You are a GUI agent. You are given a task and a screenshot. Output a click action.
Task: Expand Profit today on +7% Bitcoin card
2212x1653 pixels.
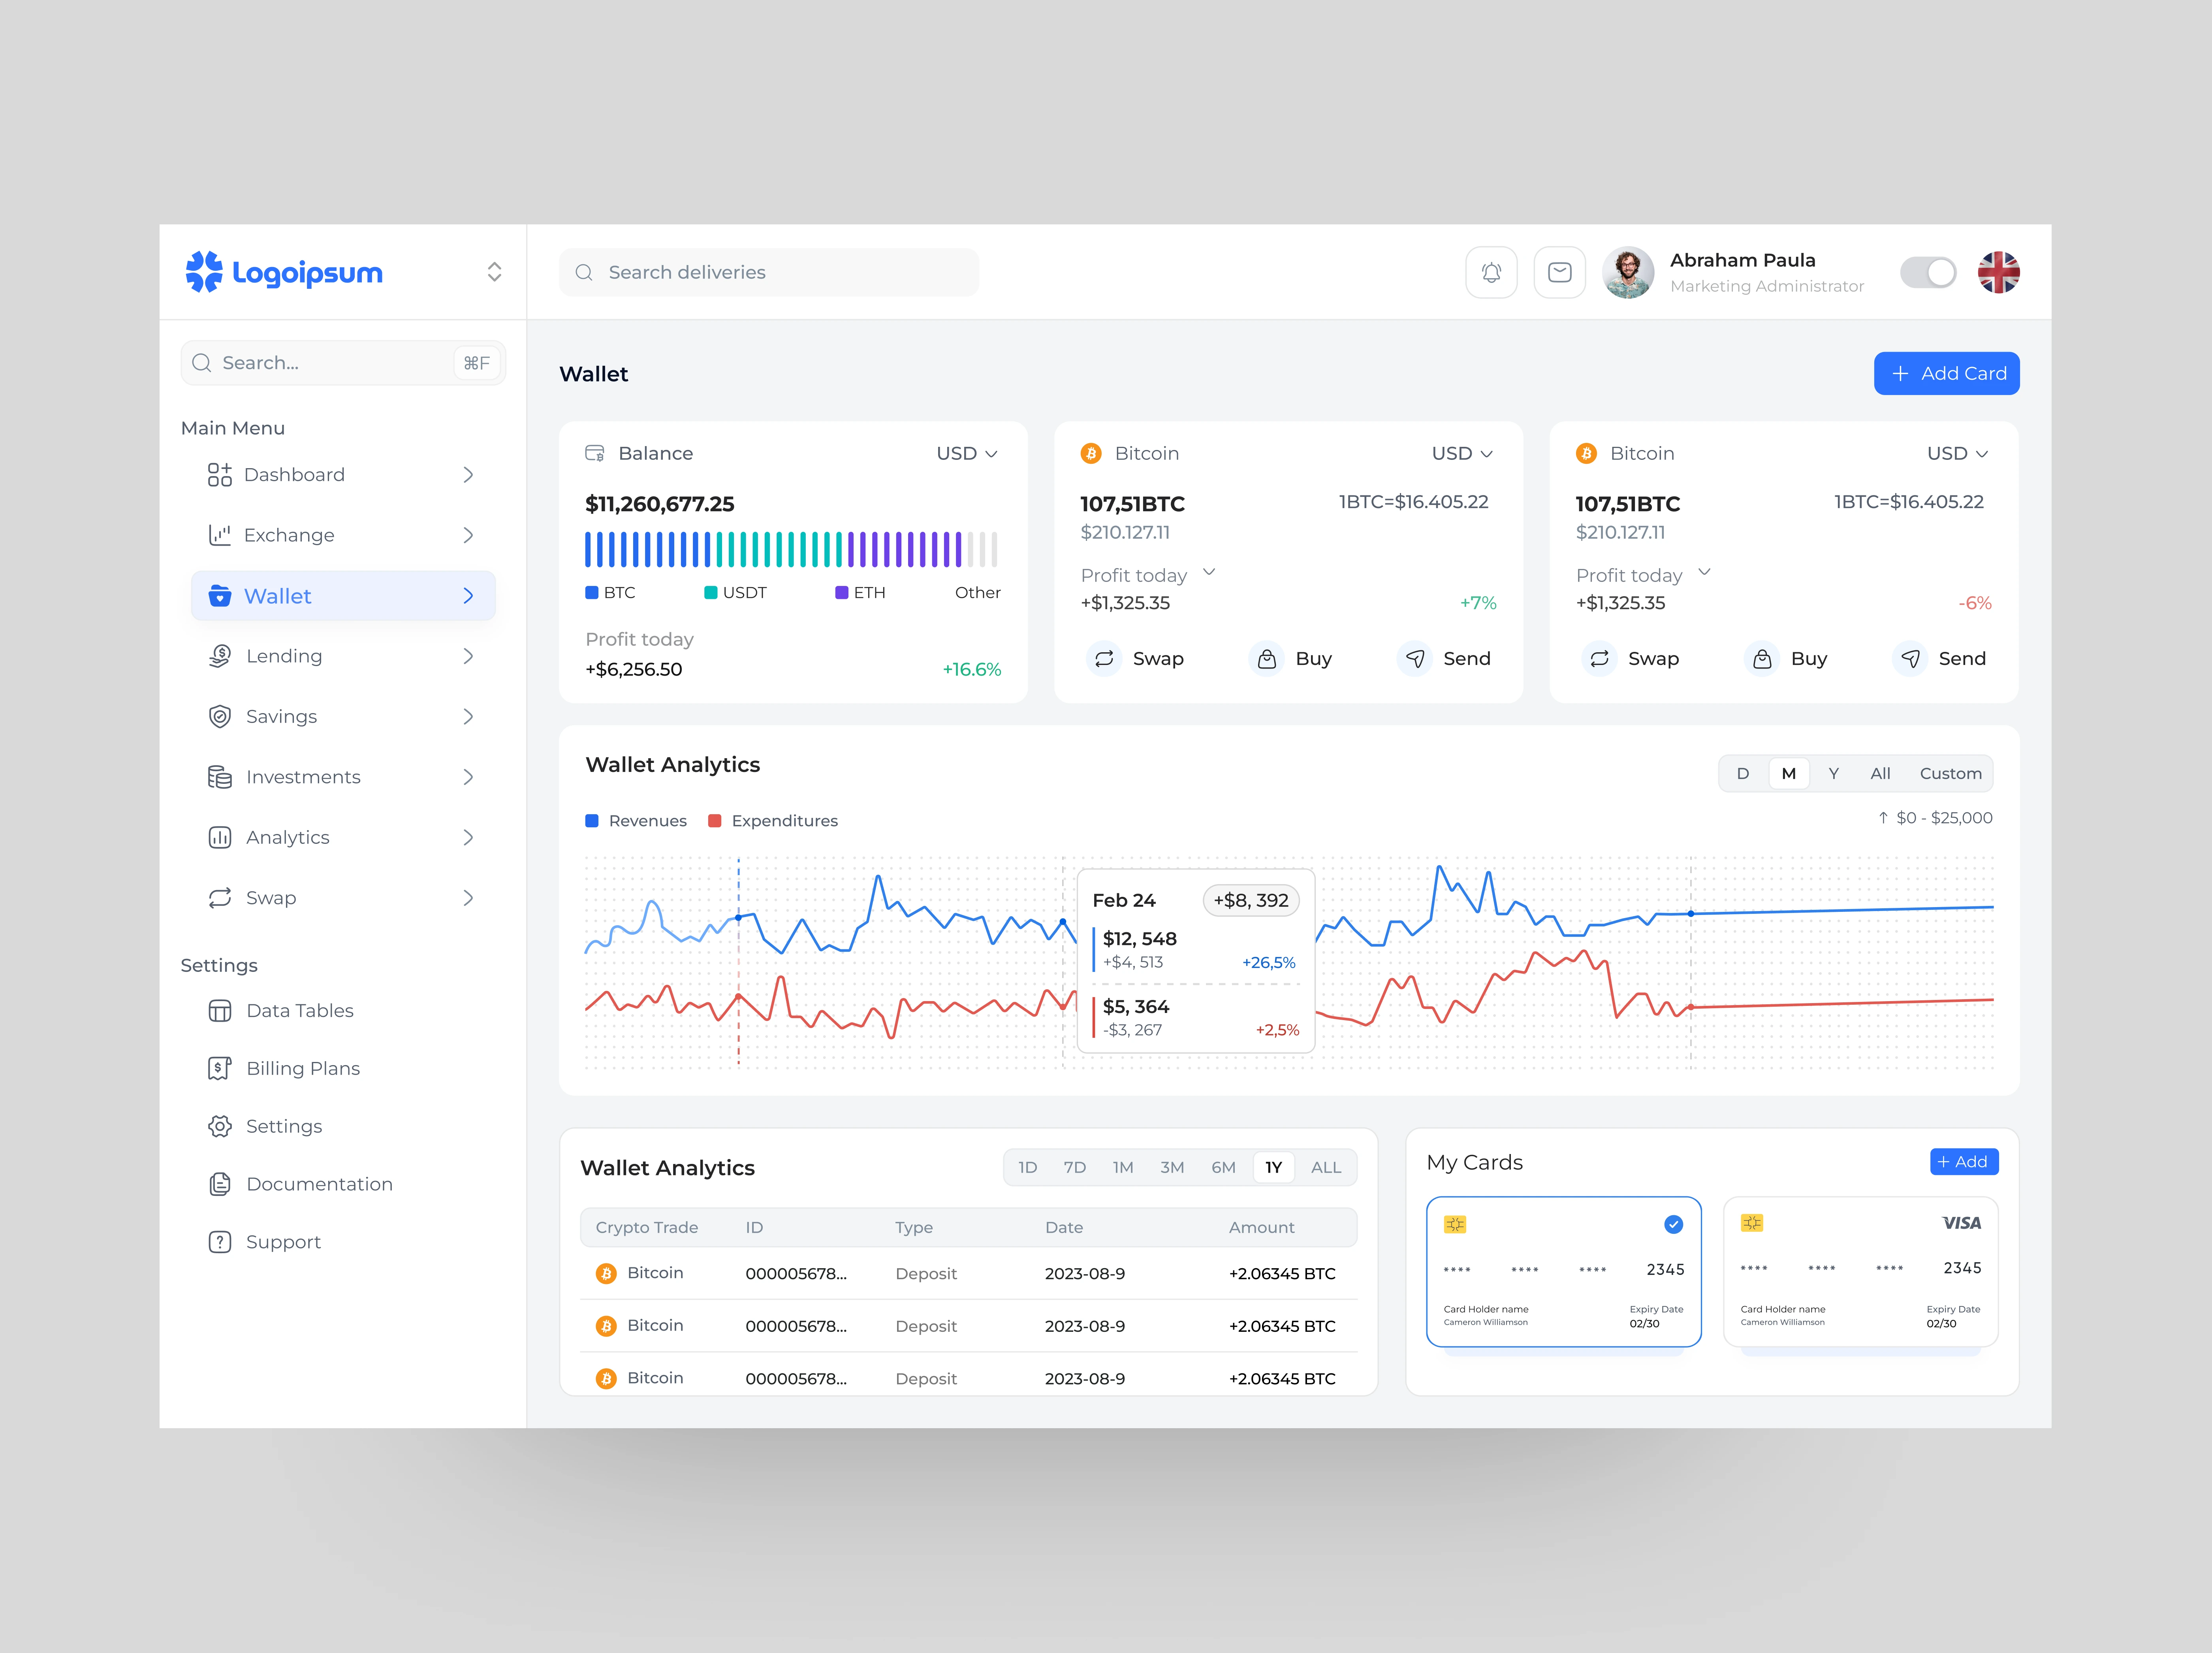click(x=1209, y=573)
